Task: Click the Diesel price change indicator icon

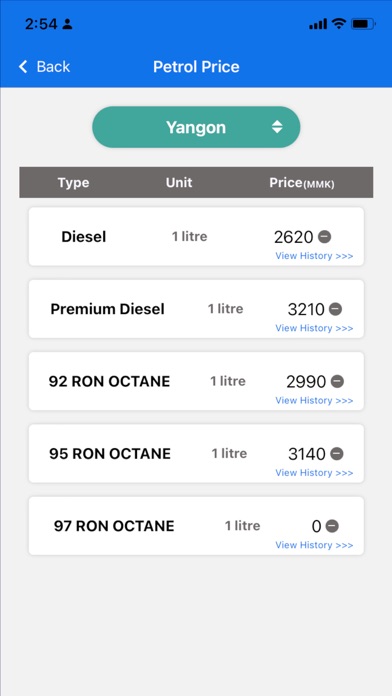Action: tap(325, 237)
